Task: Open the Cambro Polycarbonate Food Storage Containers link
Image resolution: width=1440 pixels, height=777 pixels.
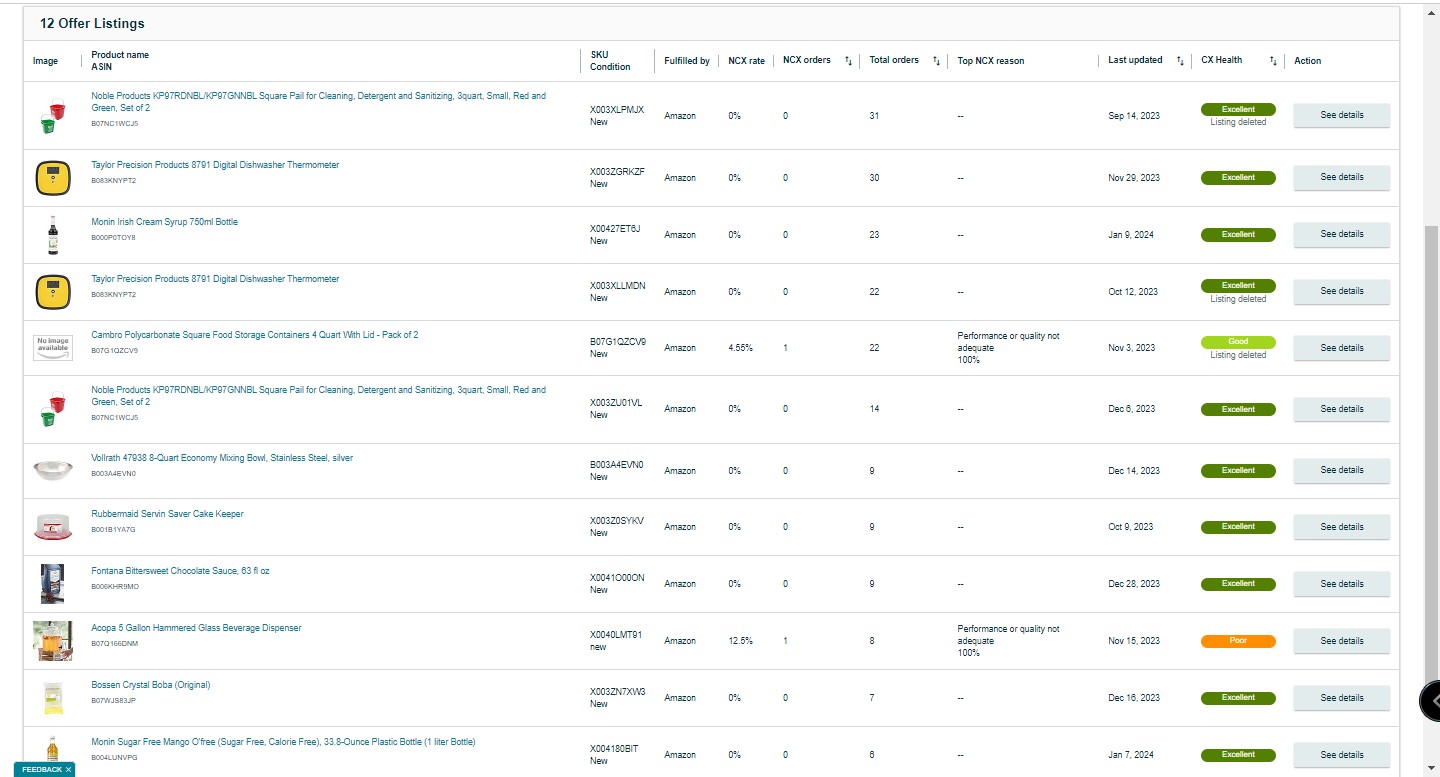Action: (254, 335)
